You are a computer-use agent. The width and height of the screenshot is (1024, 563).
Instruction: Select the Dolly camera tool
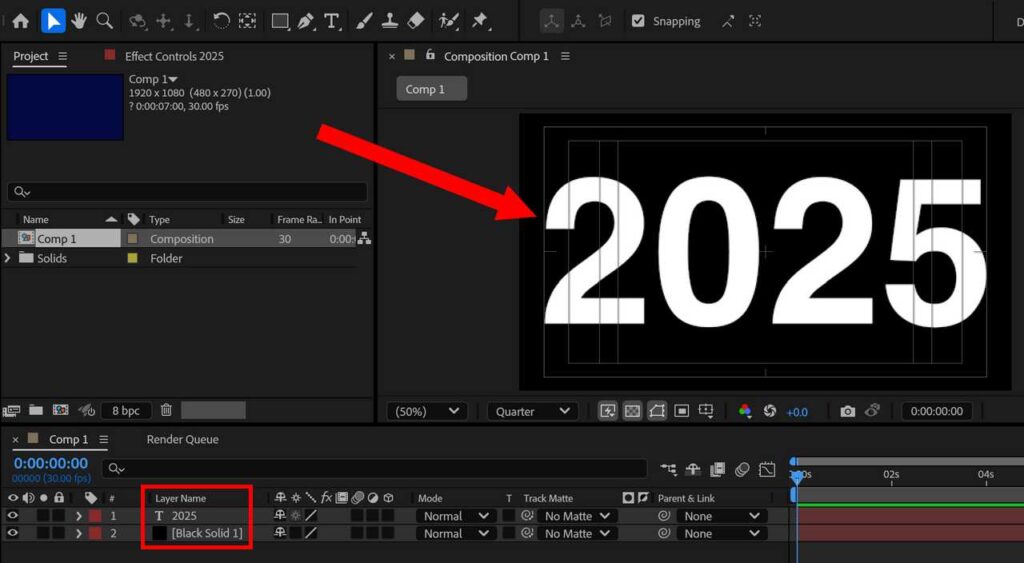189,22
